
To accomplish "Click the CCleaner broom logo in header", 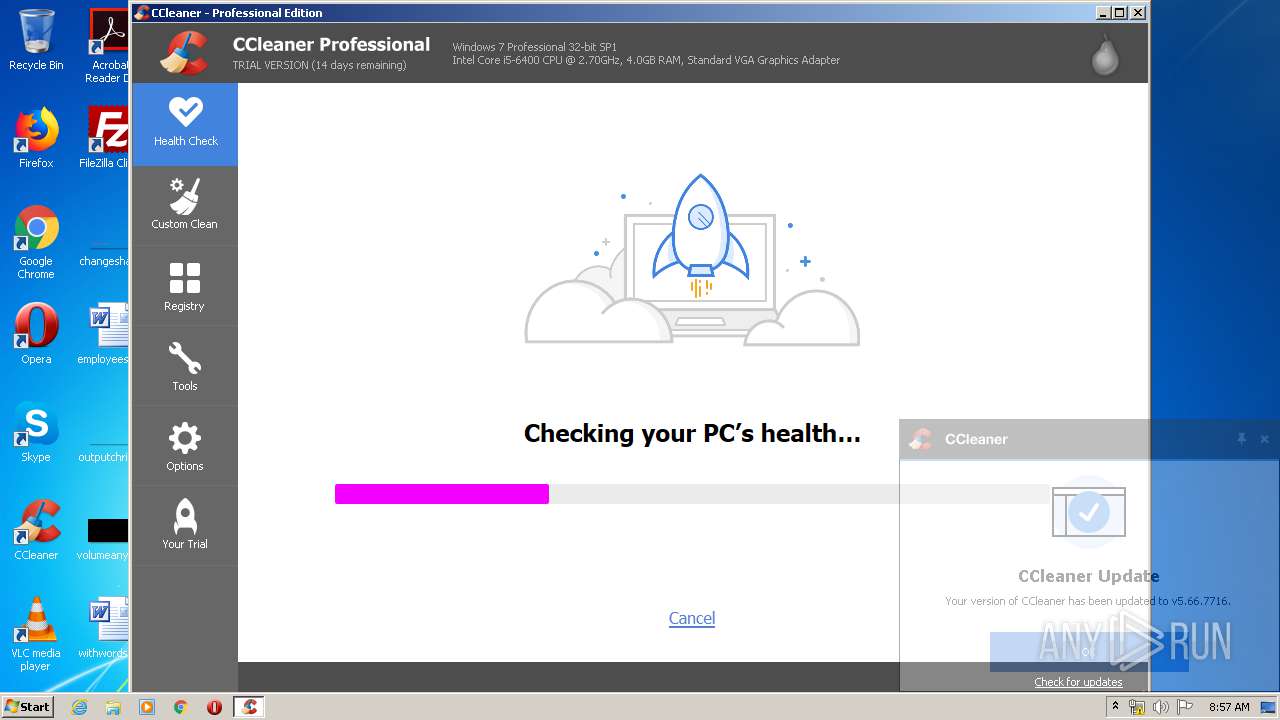I will [x=184, y=54].
